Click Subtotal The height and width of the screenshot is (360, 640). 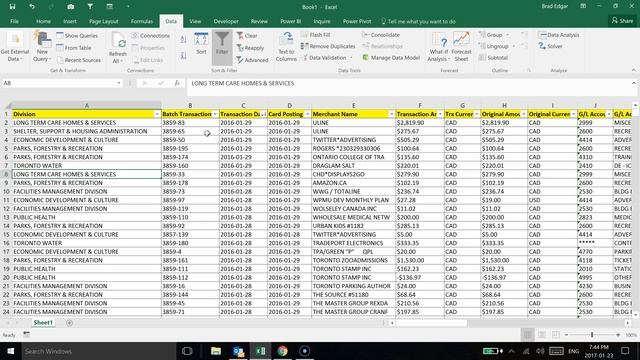pyautogui.click(x=493, y=58)
